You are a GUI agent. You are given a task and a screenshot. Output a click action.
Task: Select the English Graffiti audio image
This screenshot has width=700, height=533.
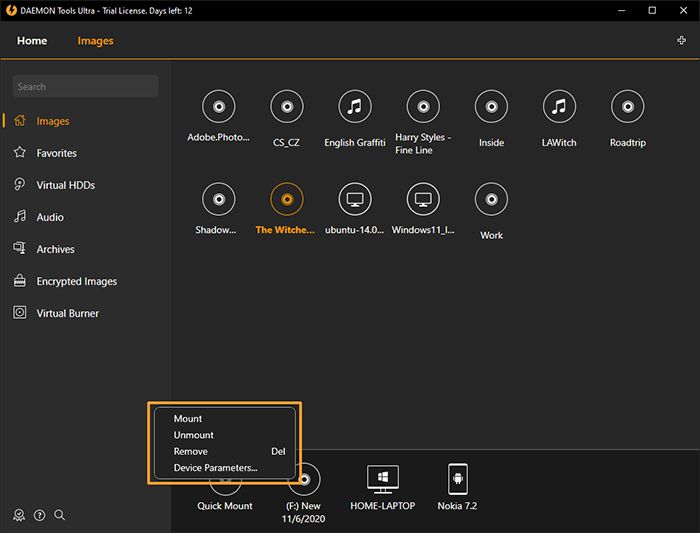[355, 107]
